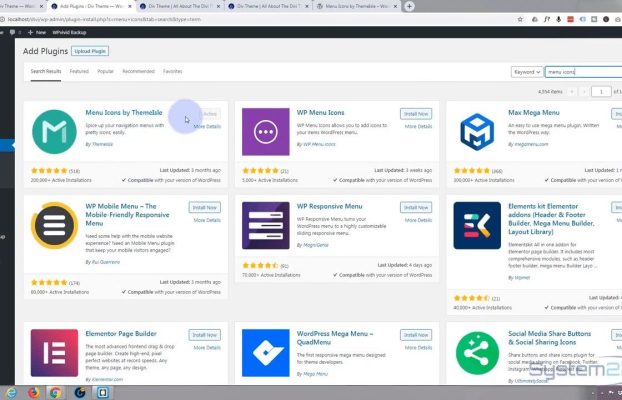Image resolution: width=622 pixels, height=400 pixels.
Task: Click the microphone extension icon in Chrome toolbar
Action: (559, 19)
